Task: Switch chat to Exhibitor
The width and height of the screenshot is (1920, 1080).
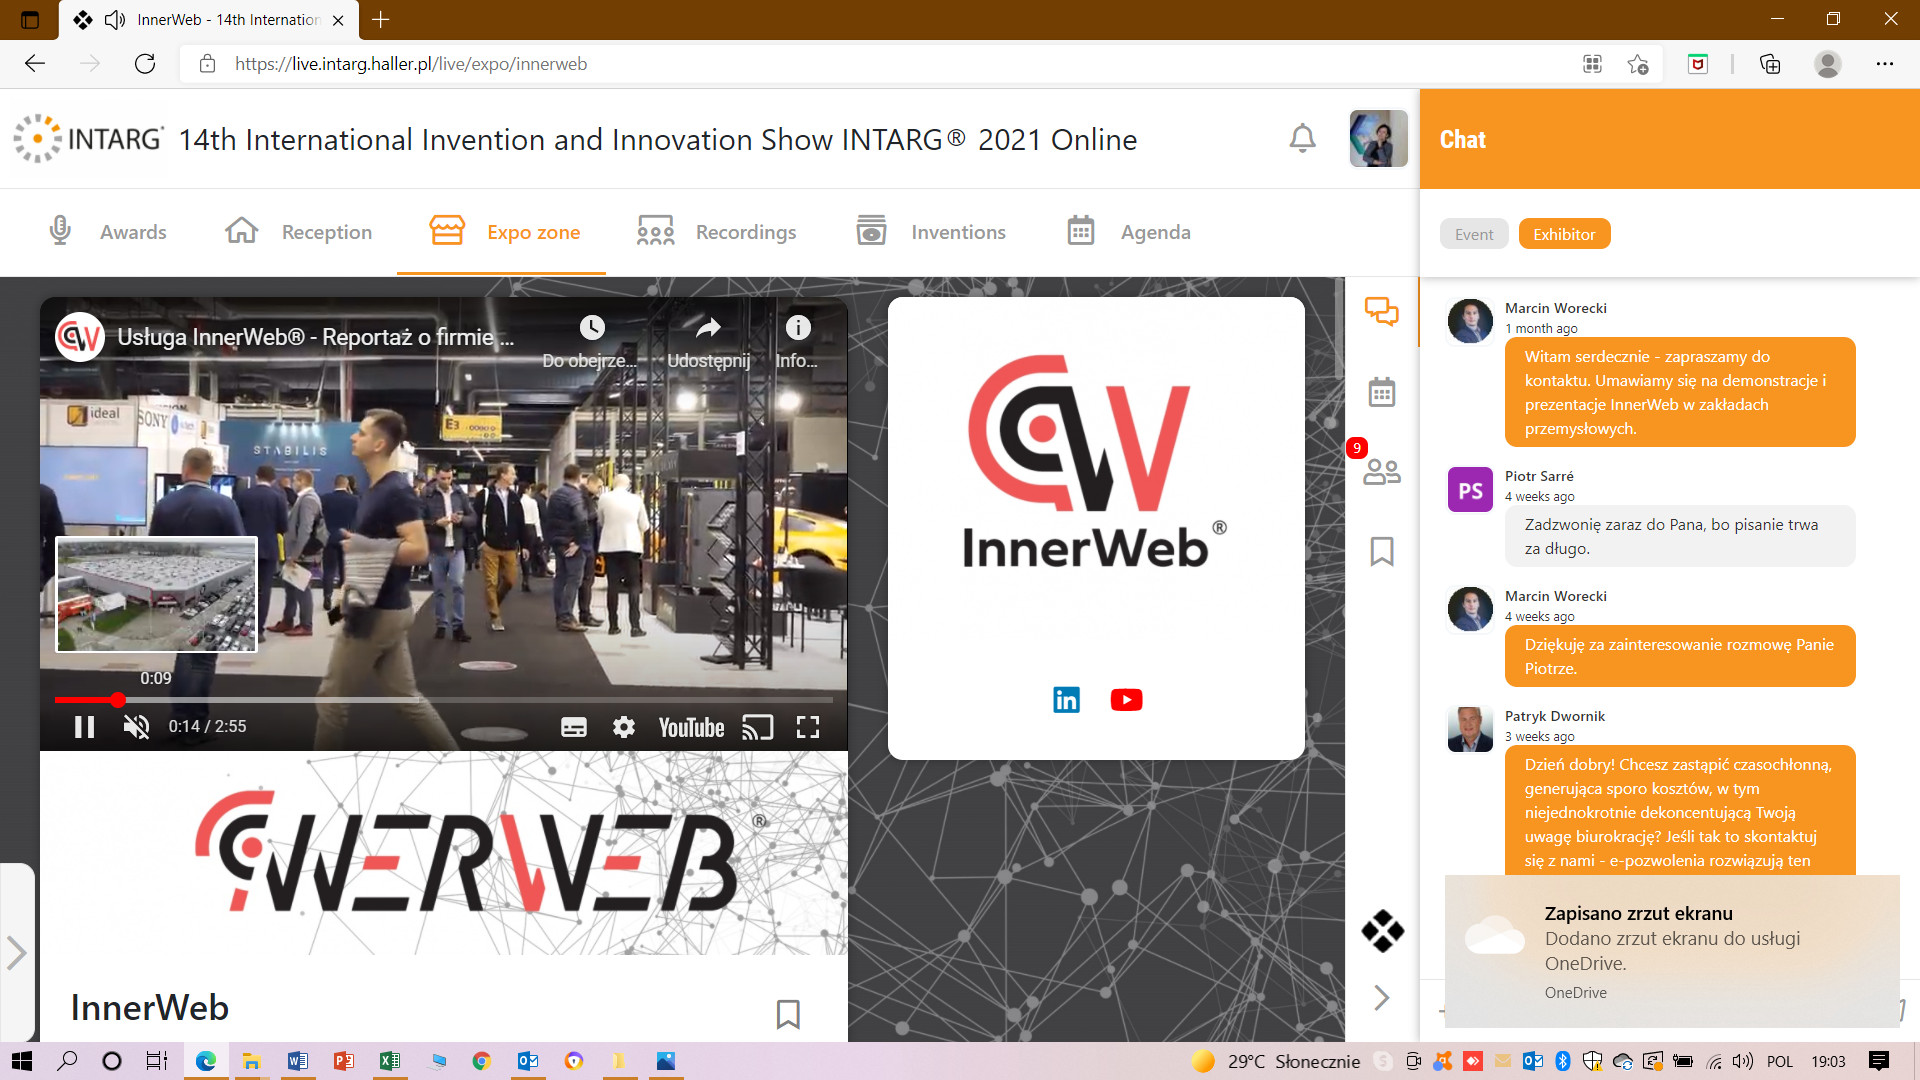Action: point(1564,234)
